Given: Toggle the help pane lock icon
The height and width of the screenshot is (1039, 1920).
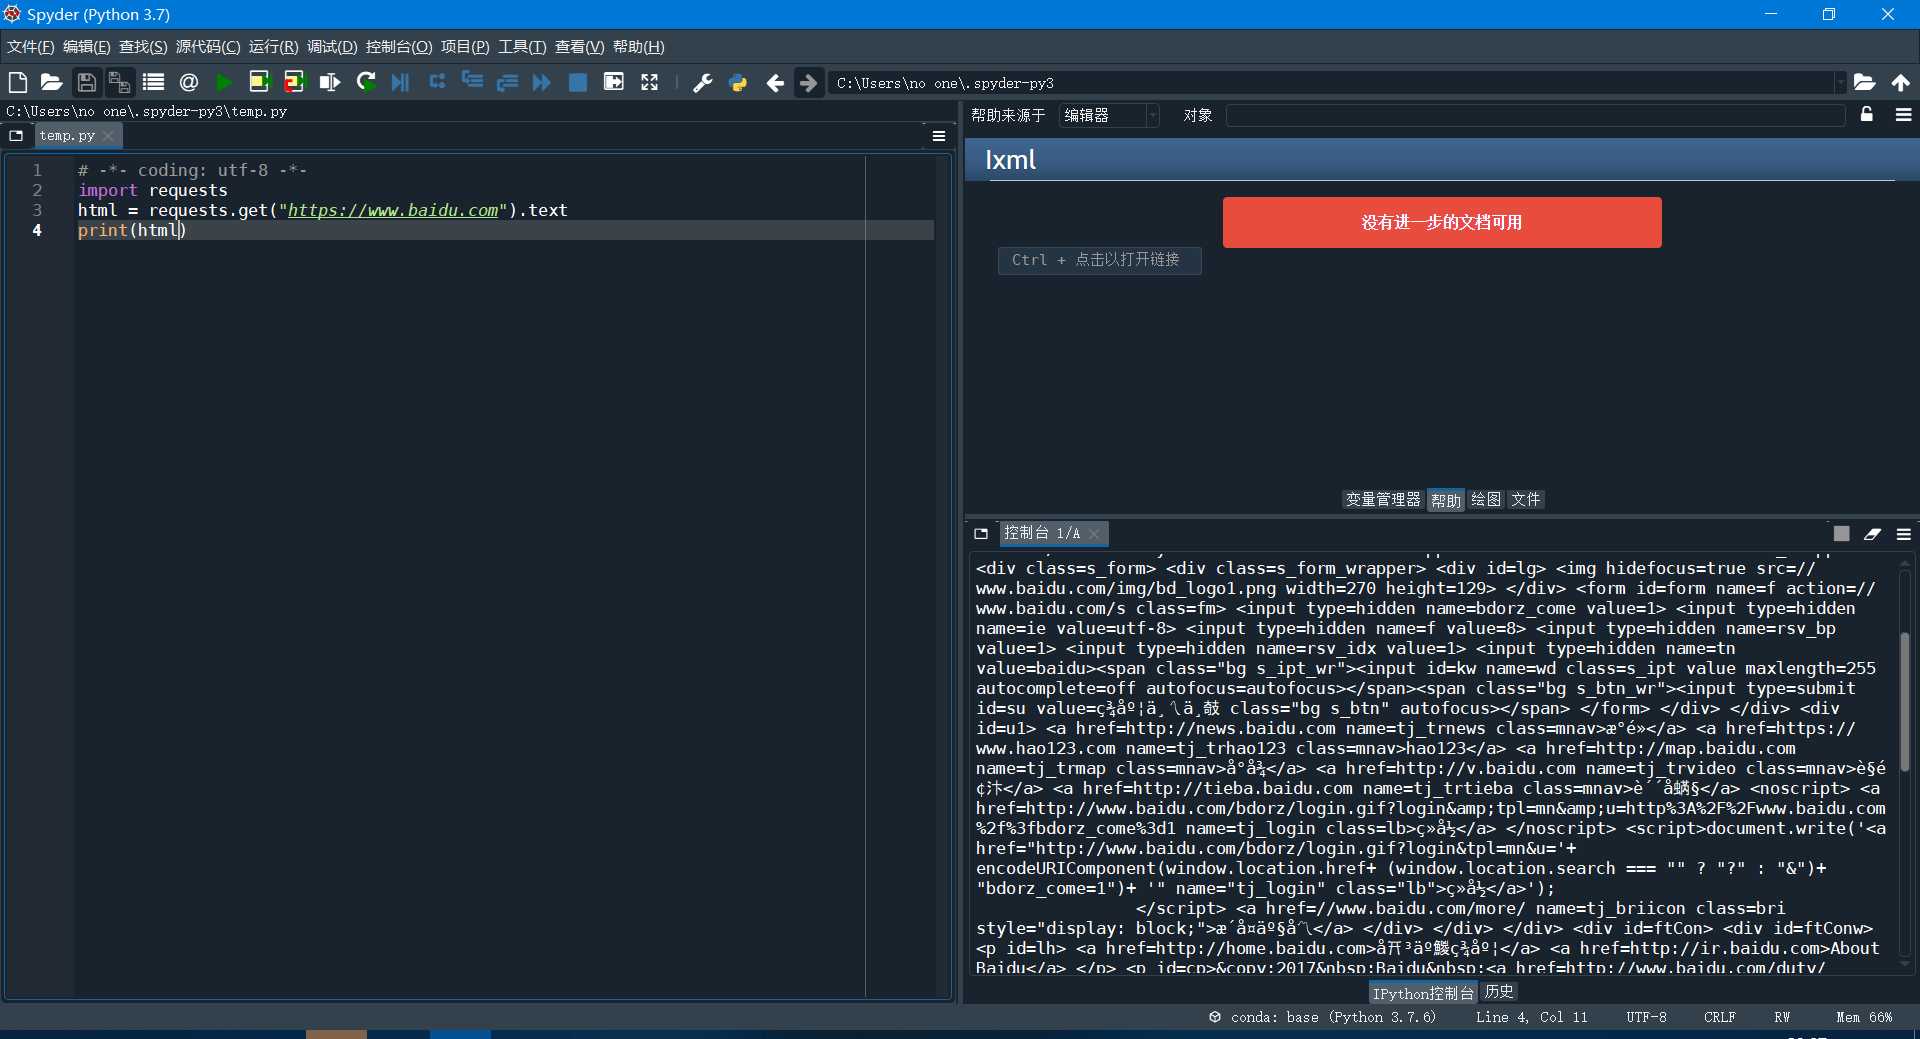Looking at the screenshot, I should (x=1867, y=115).
